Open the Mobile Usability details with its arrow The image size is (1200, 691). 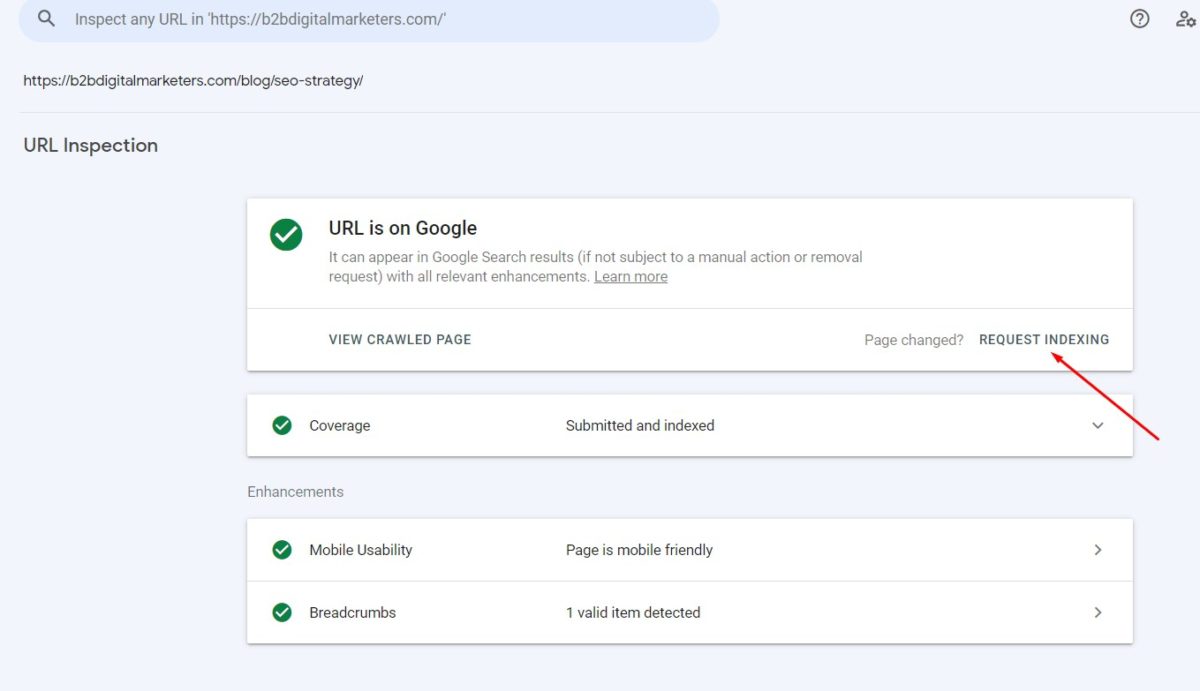pyautogui.click(x=1097, y=549)
